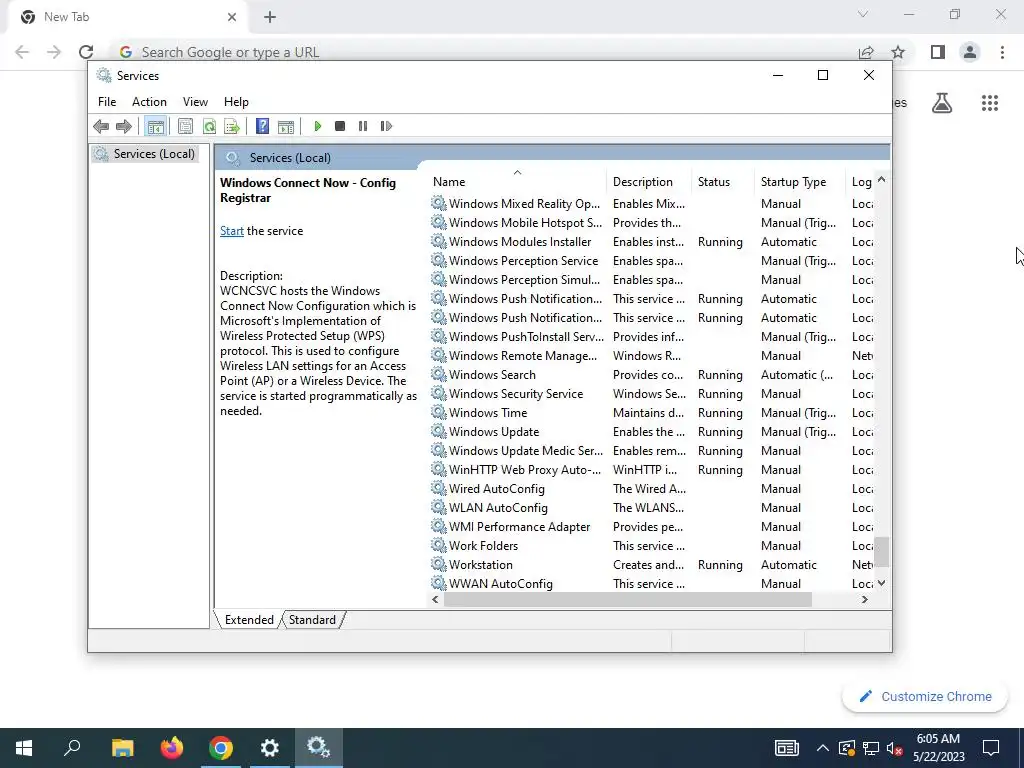This screenshot has height=768, width=1024.
Task: Click the Start the service link
Action: tap(232, 231)
